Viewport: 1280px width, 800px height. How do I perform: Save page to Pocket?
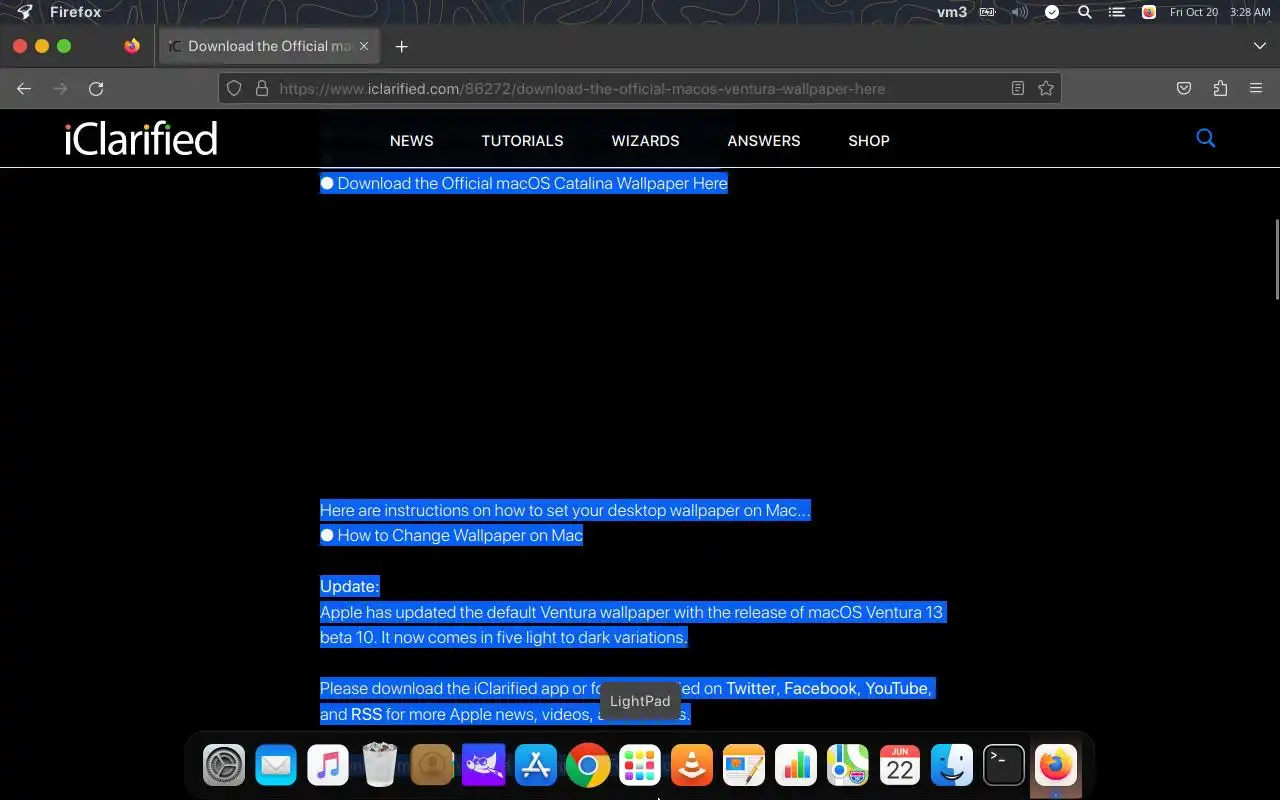click(1184, 89)
